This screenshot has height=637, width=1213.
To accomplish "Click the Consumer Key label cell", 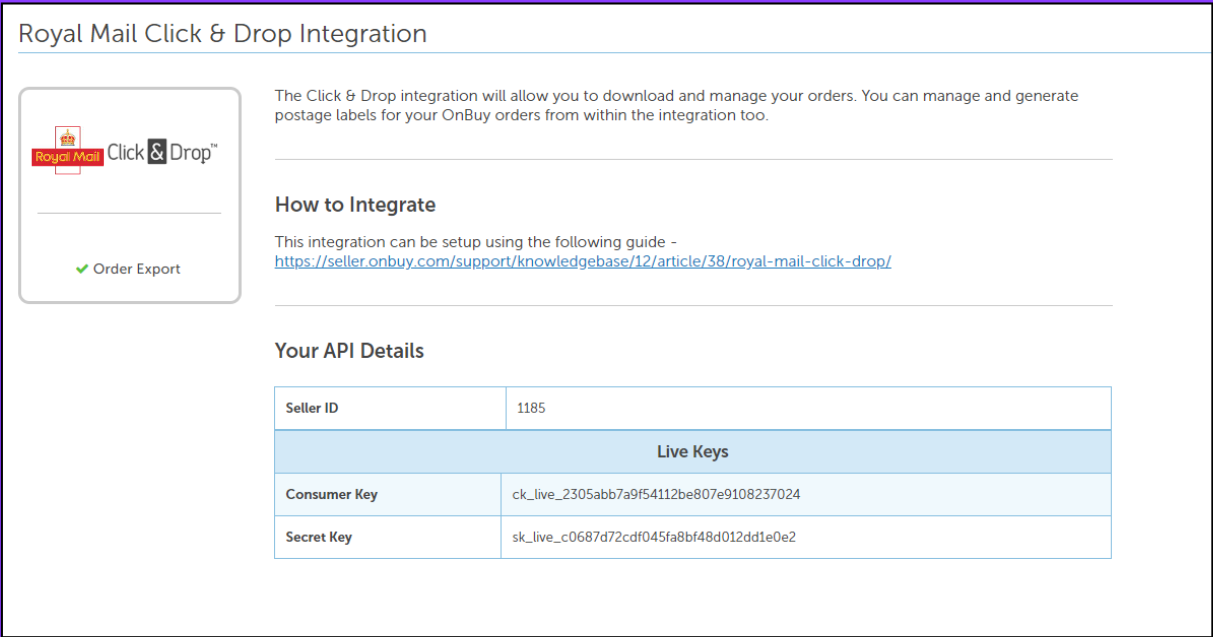I will coord(332,494).
